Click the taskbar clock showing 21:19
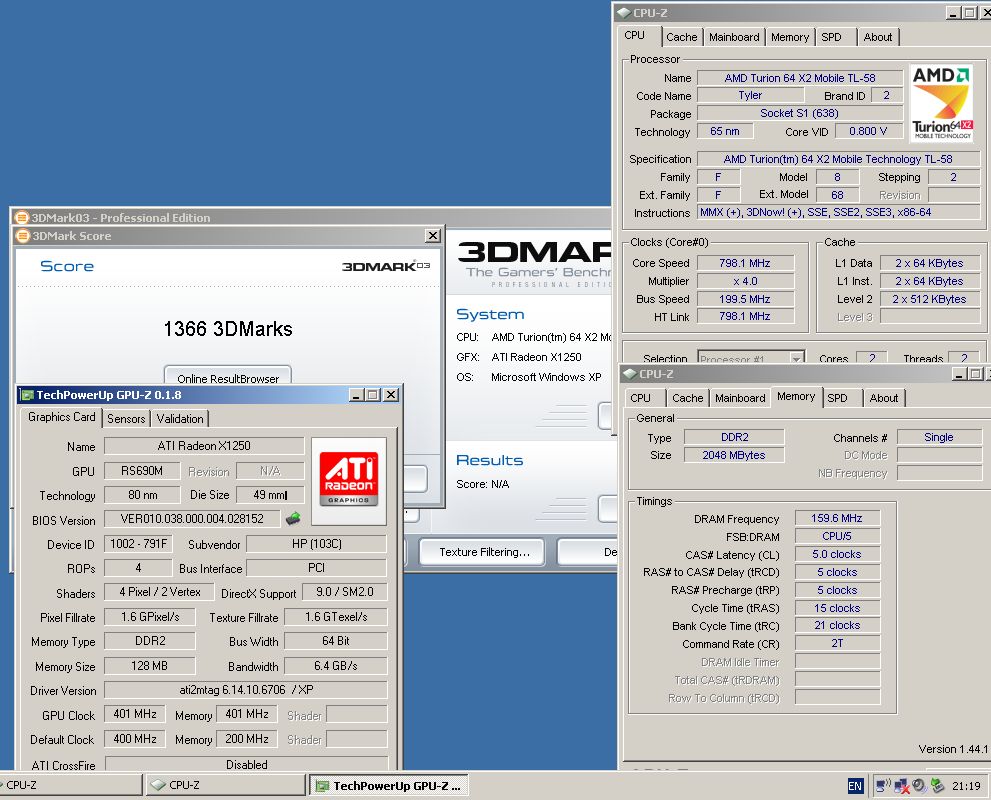Screen dimensions: 991x800 point(966,786)
